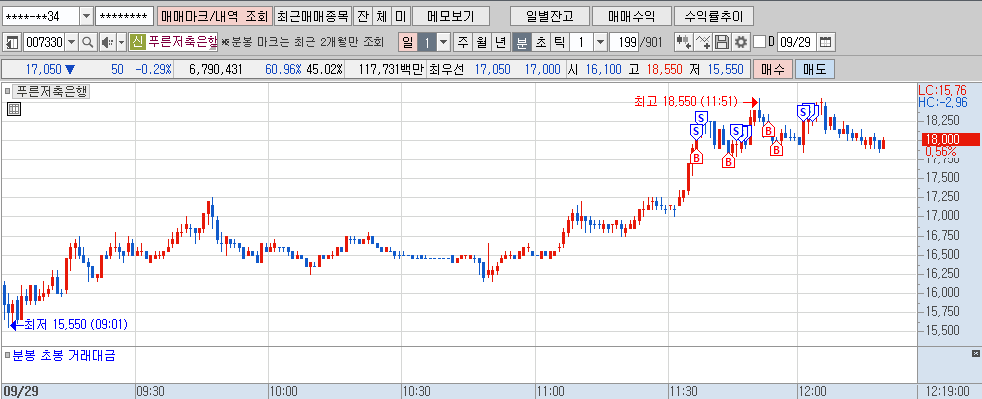Search stock code with magnifier icon
Screen dimensions: 982x399
(x=88, y=43)
